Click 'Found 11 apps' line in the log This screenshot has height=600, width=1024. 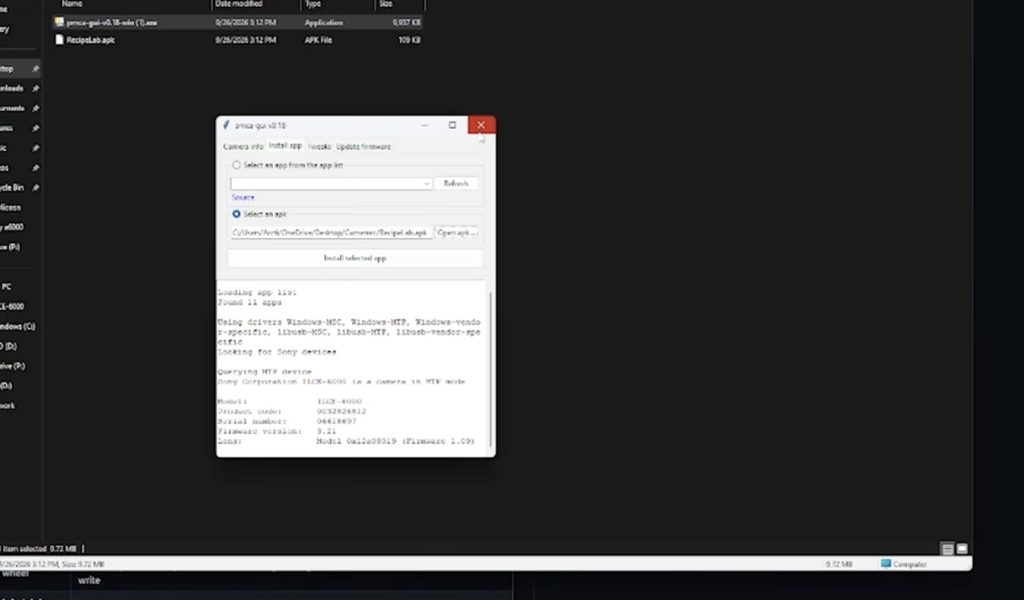[x=249, y=302]
